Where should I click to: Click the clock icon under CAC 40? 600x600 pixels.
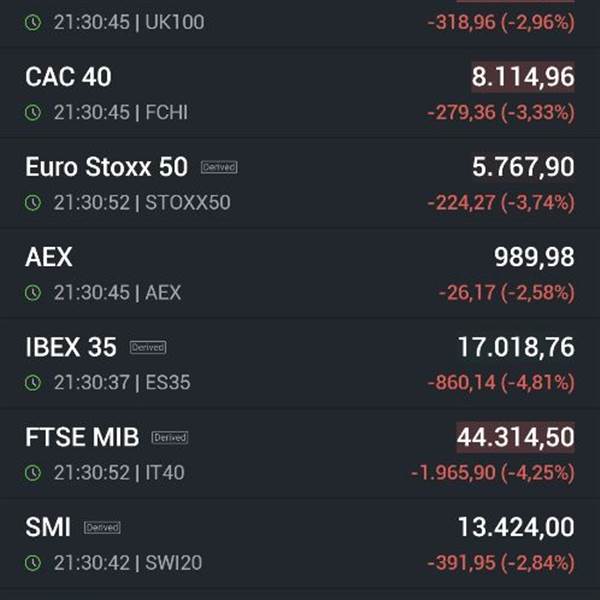point(33,113)
